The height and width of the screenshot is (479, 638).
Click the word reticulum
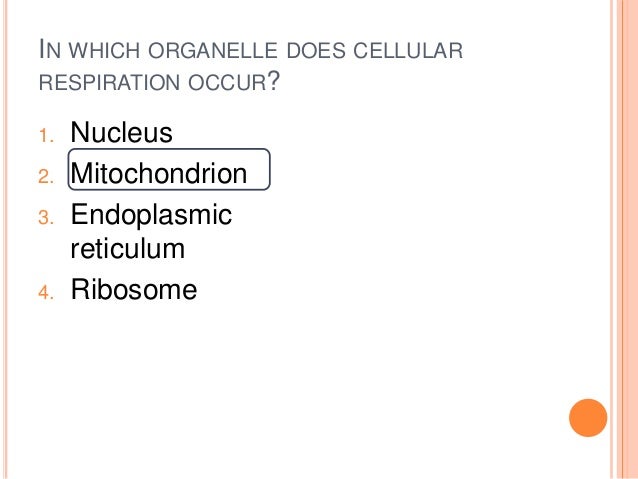click(x=128, y=249)
